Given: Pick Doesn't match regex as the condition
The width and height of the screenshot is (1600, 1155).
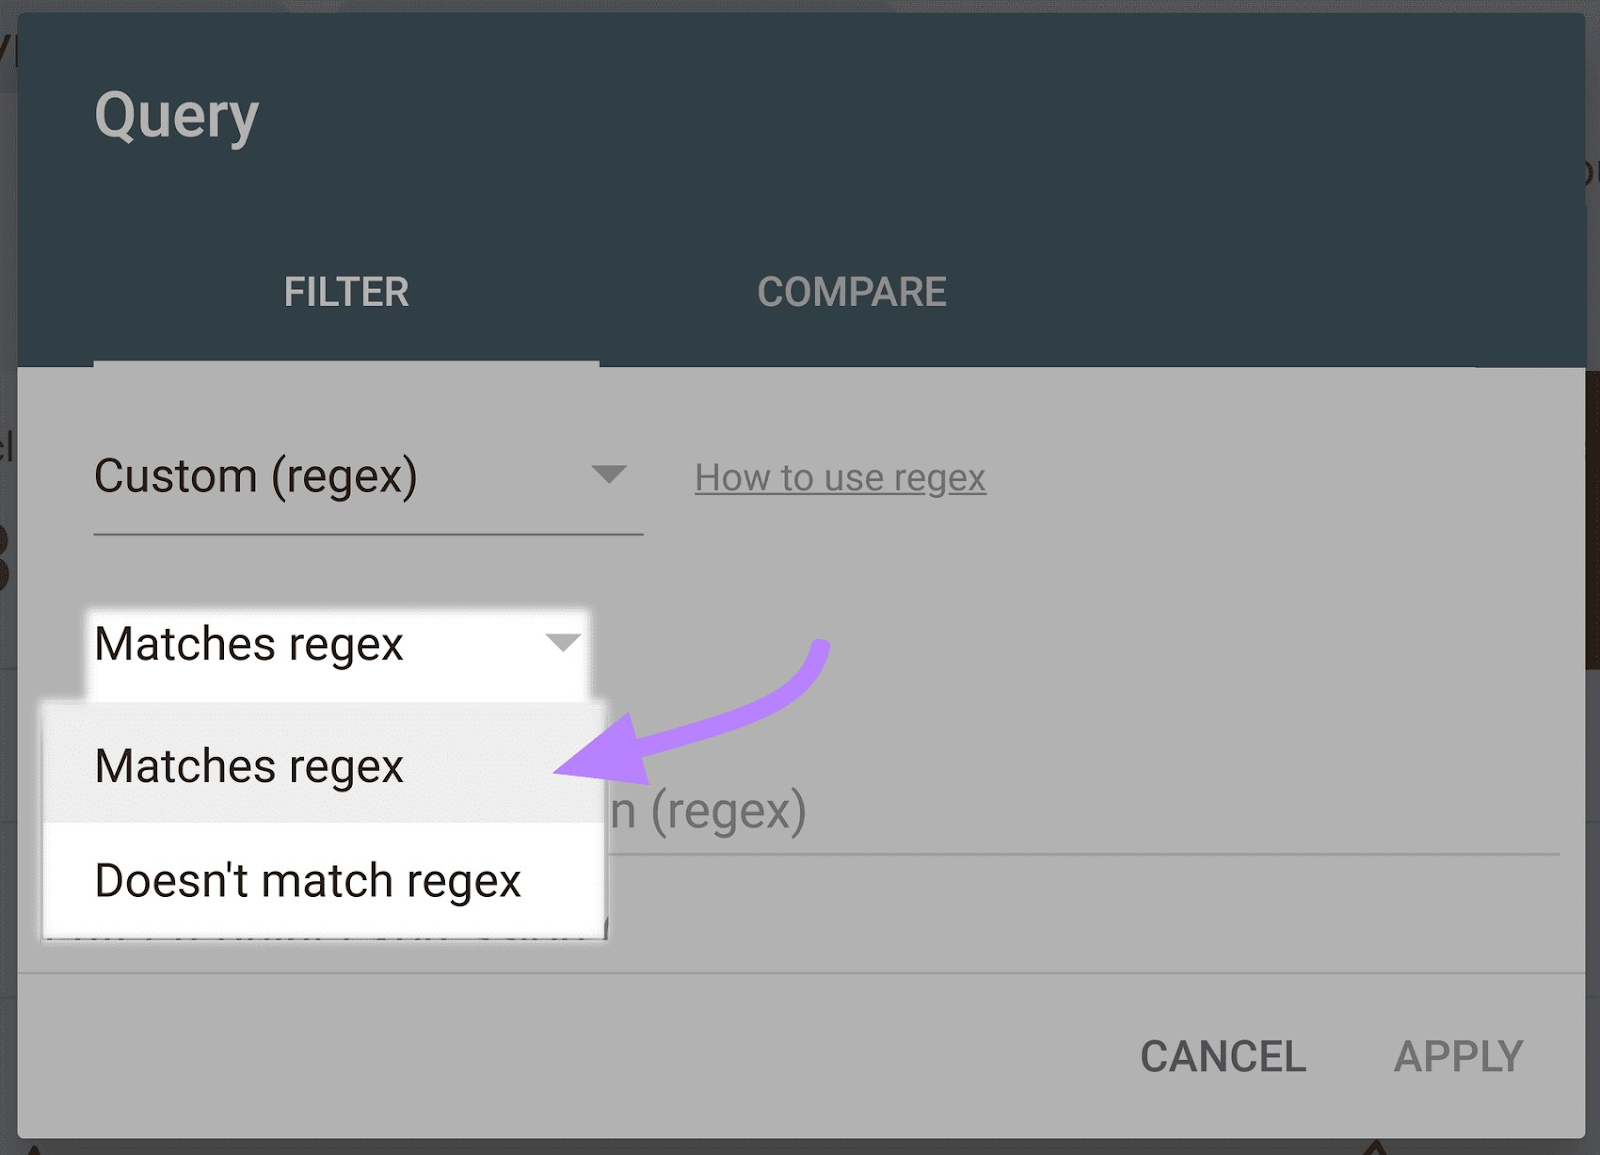Looking at the screenshot, I should click(x=307, y=881).
